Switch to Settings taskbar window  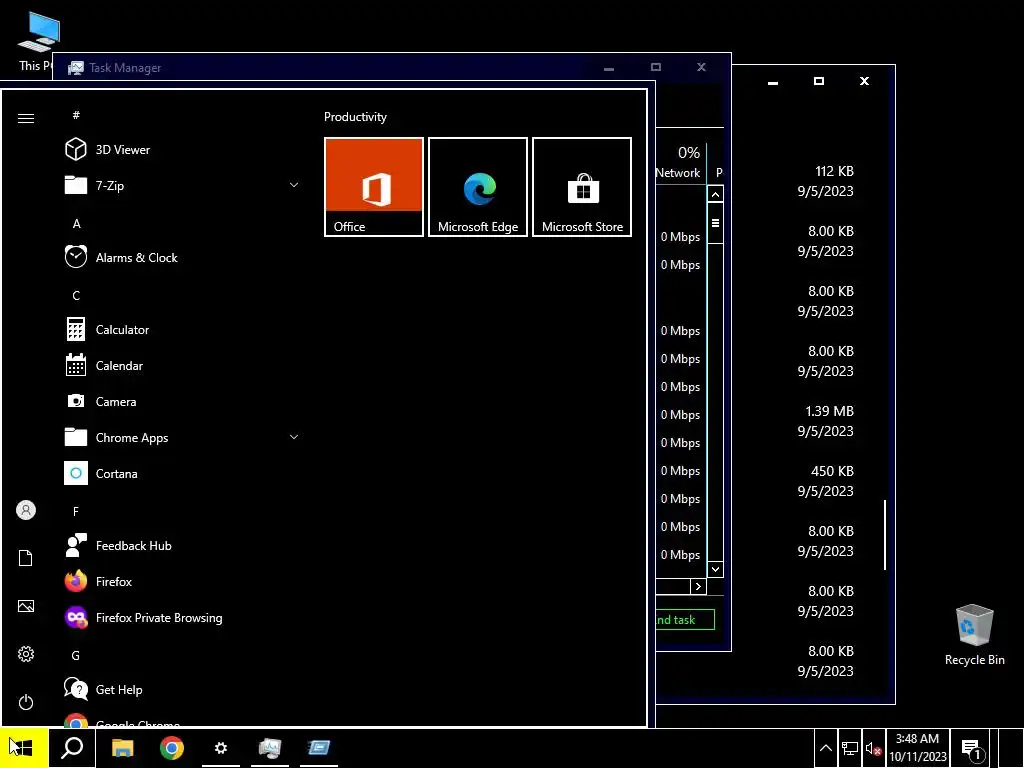[221, 748]
